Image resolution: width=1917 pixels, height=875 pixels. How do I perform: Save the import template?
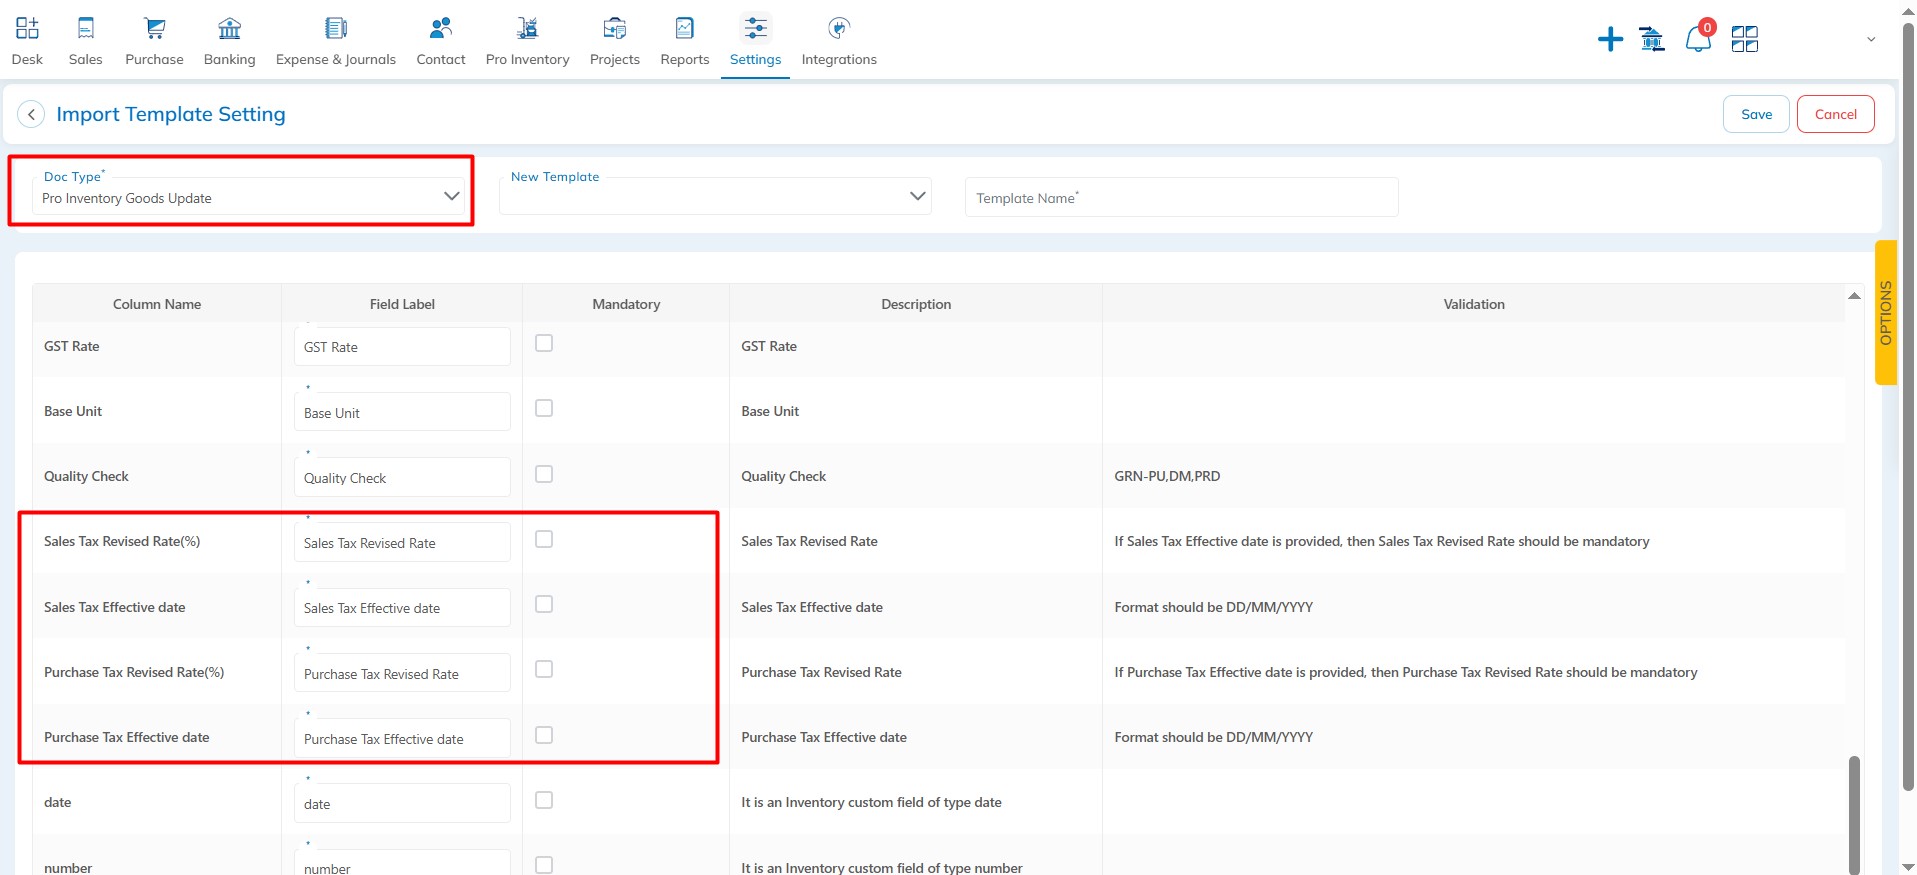(1756, 115)
